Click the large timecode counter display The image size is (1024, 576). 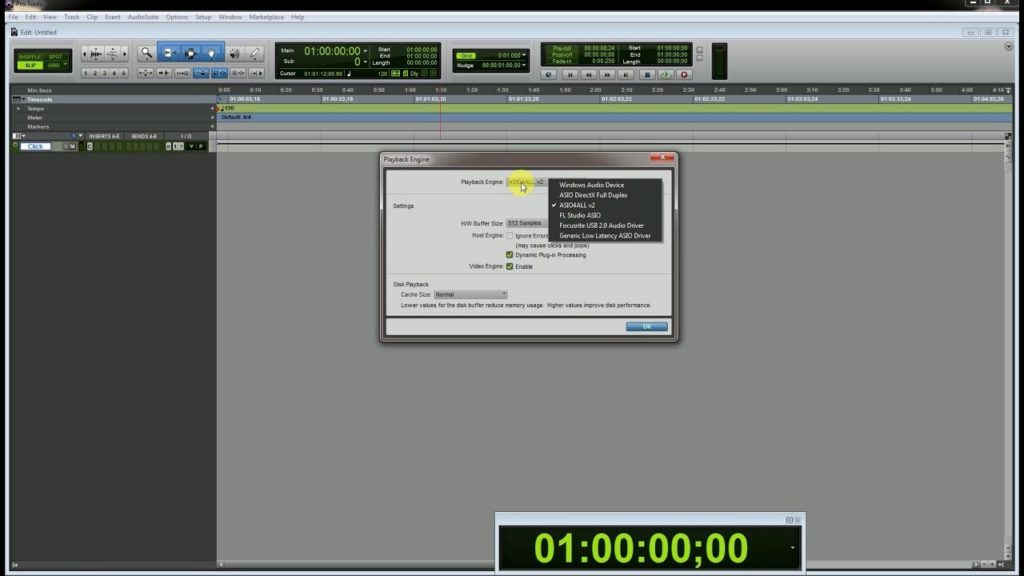pos(641,548)
